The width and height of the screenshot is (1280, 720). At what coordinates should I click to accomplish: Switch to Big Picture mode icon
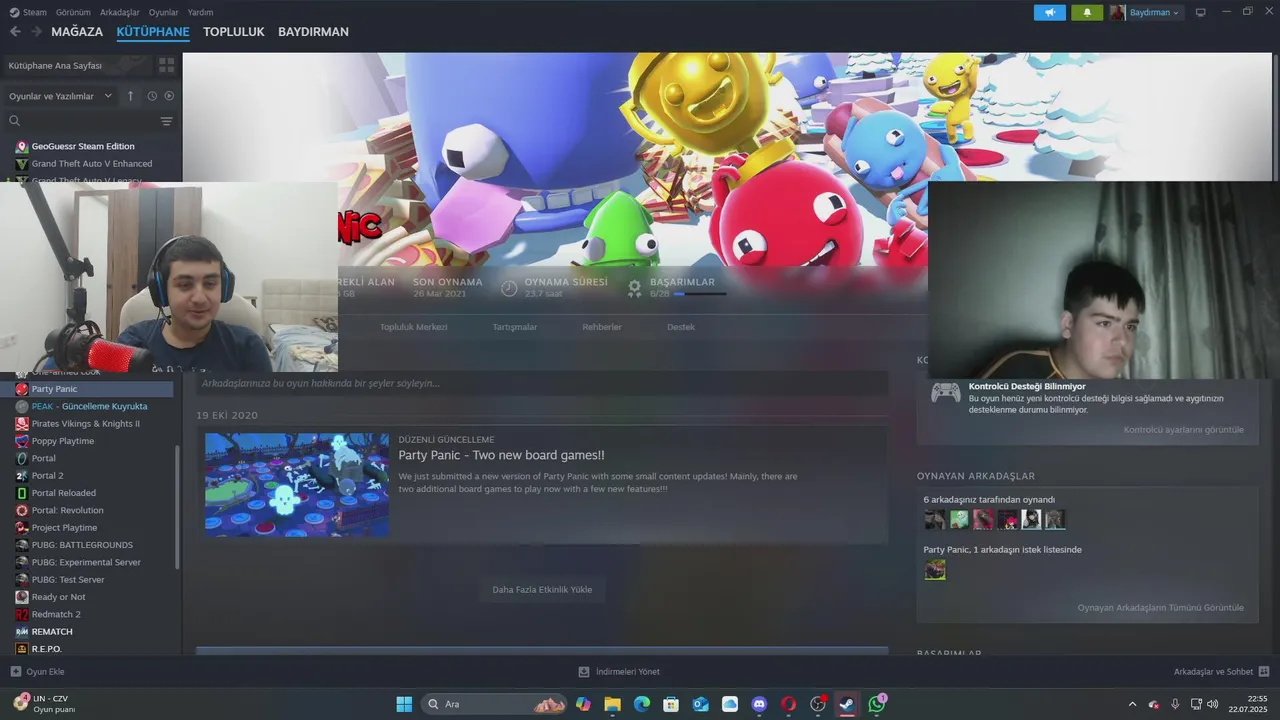1201,13
